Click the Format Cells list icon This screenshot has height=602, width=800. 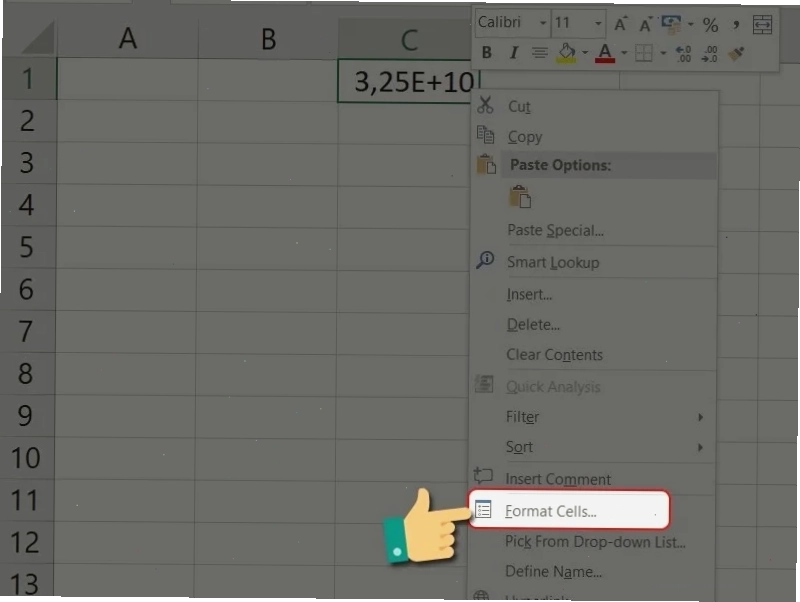483,509
